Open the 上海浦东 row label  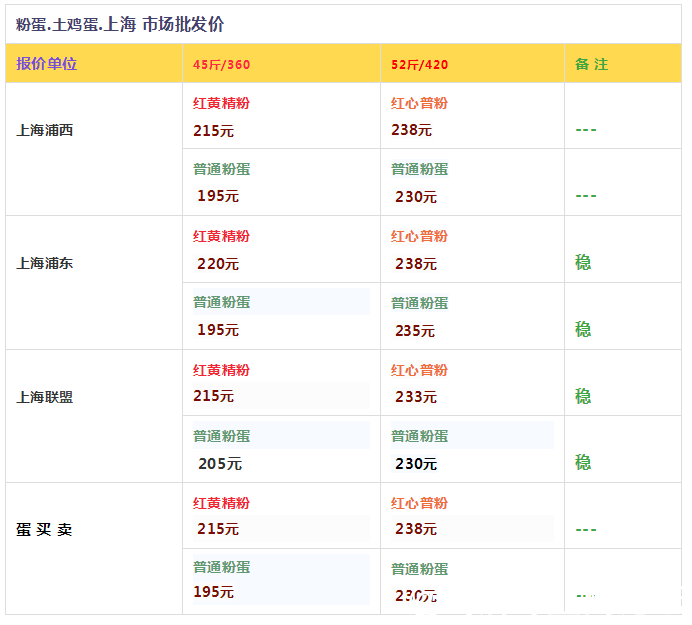pos(45,264)
